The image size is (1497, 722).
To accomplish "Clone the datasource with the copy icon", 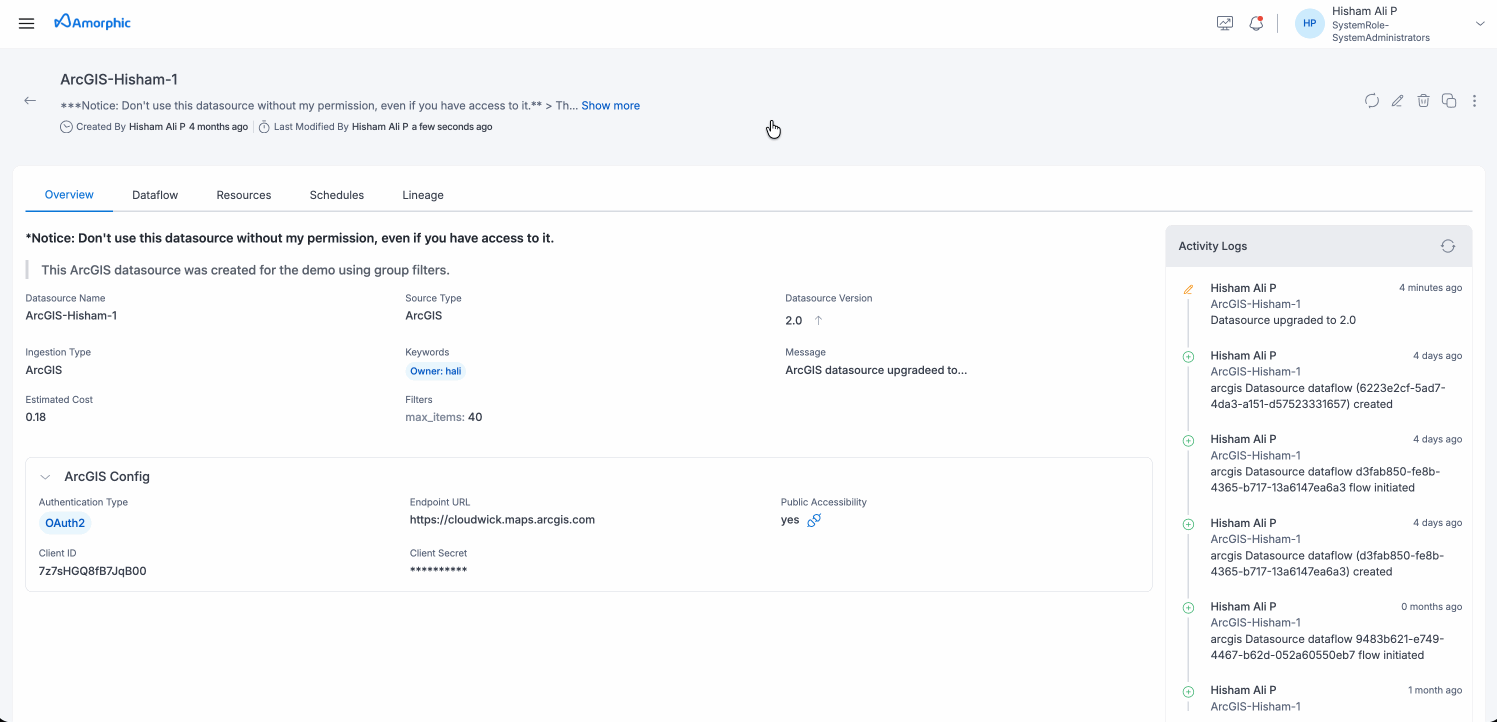I will tap(1449, 101).
